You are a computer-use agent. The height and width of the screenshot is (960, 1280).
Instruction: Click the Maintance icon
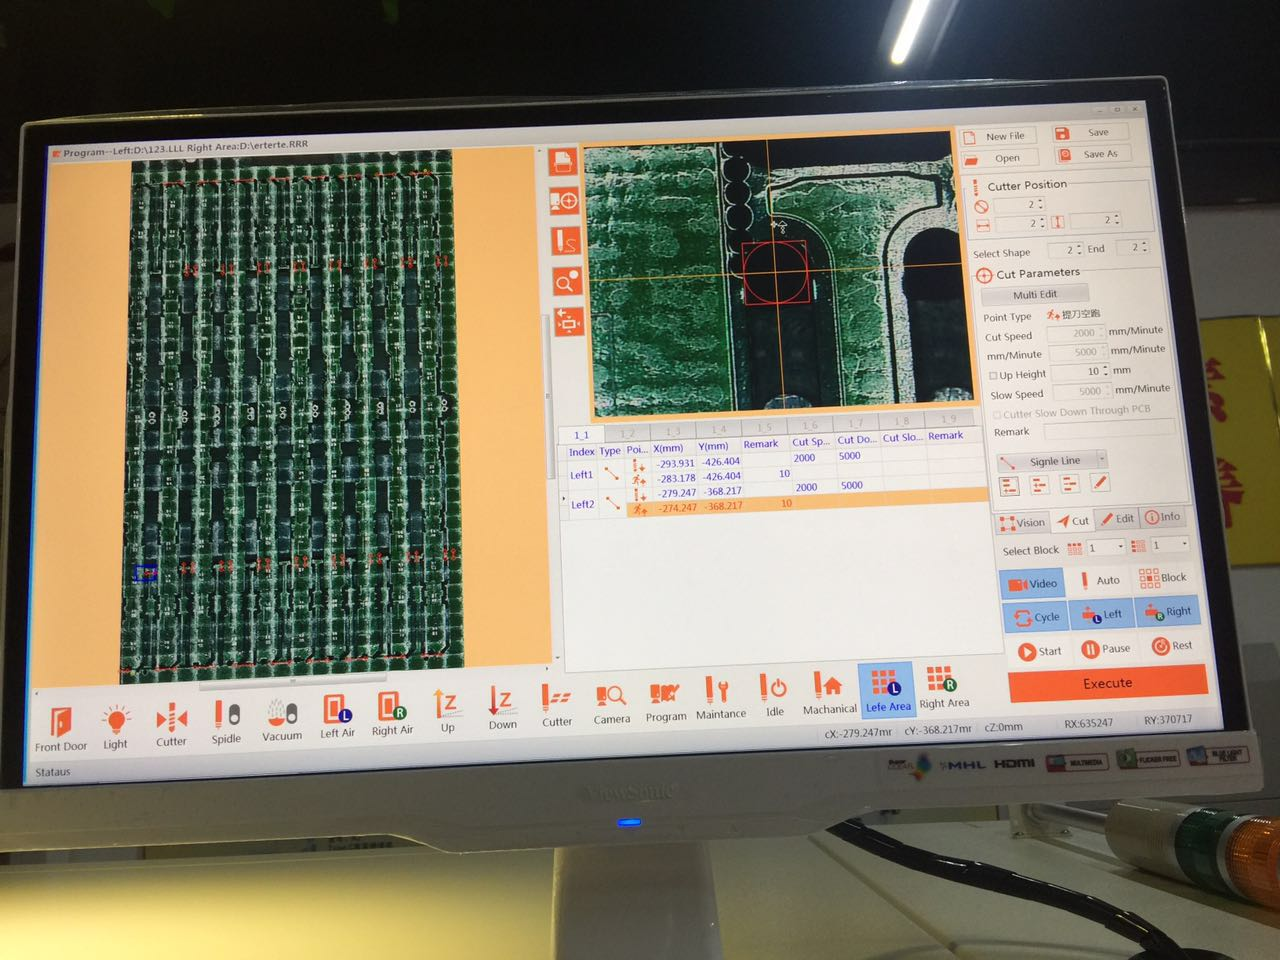718,691
